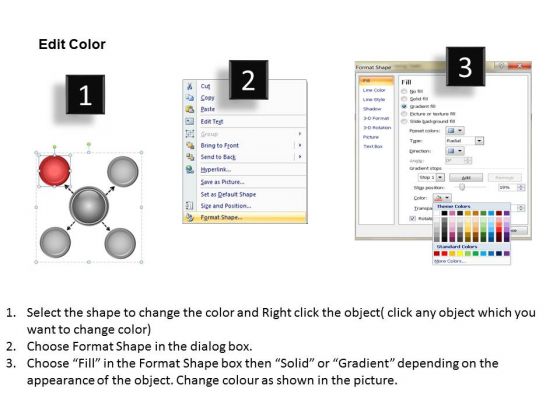Screen dimensions: 560x420
Task: Click the Format Shape icon
Action: (x=190, y=217)
